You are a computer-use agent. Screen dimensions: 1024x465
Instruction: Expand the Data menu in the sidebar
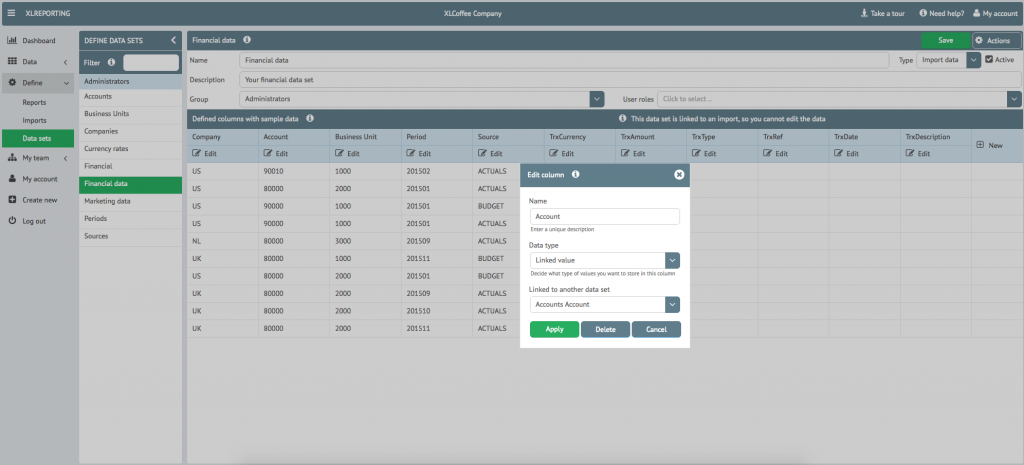pos(38,61)
